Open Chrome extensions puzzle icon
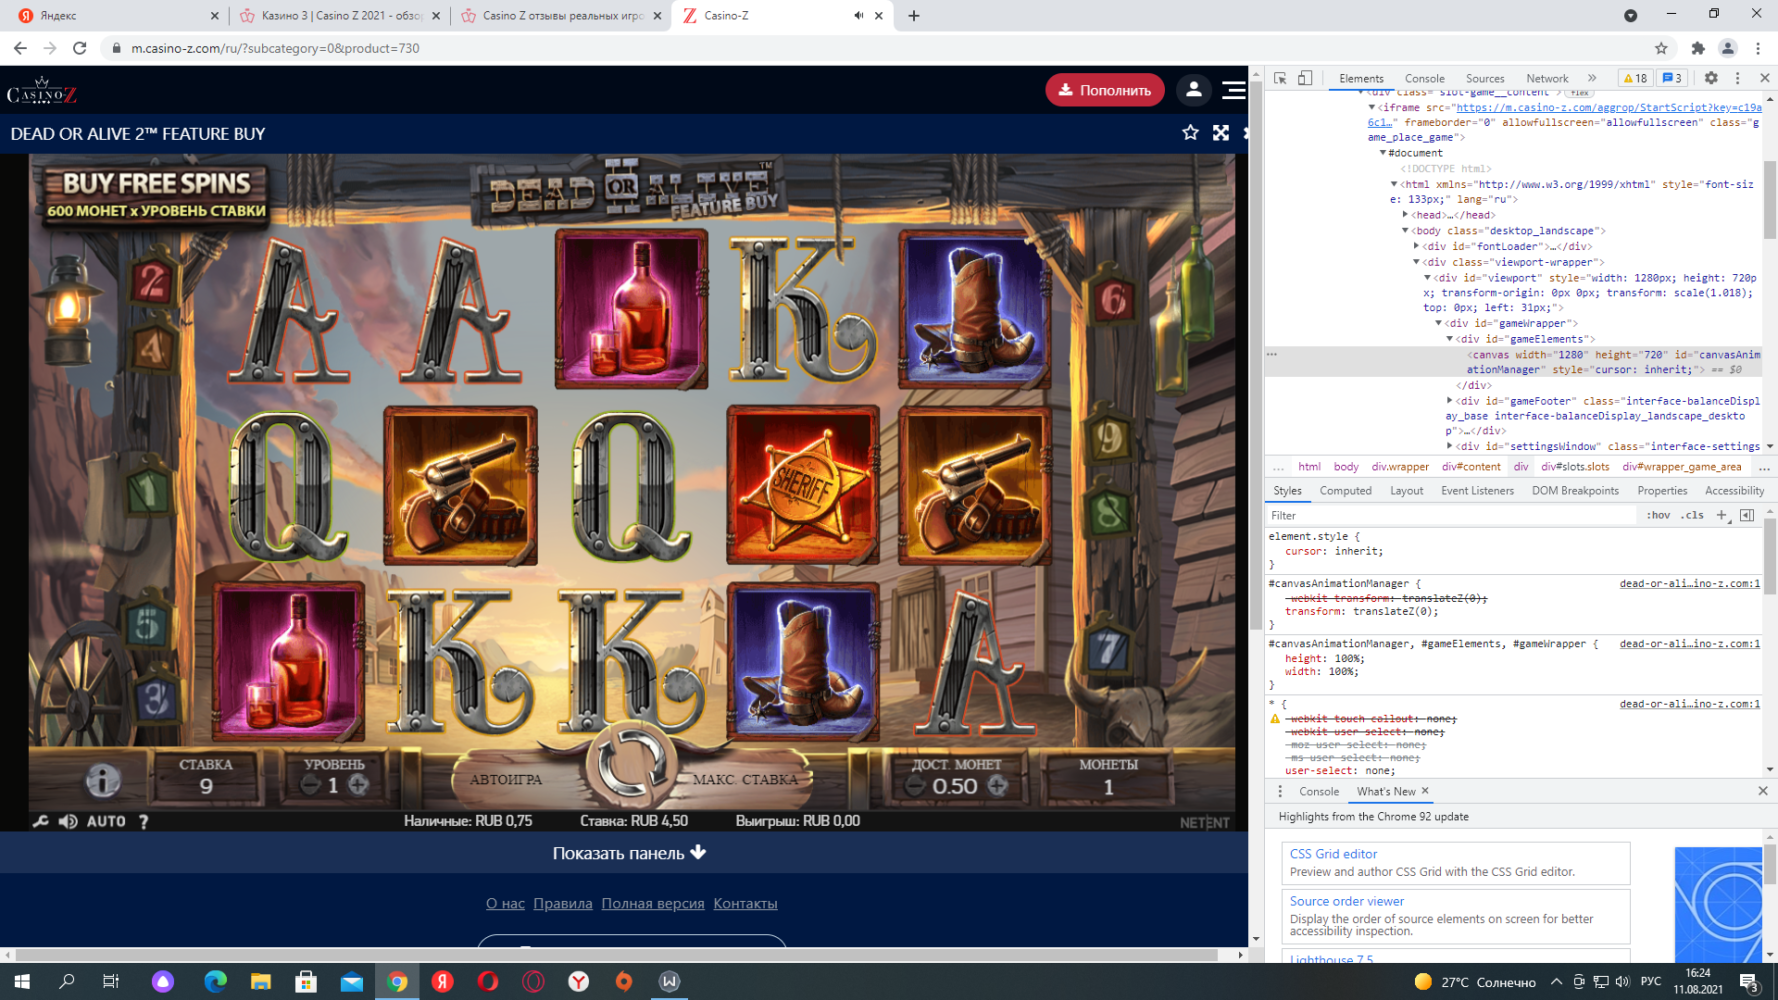1778x1000 pixels. (1698, 48)
